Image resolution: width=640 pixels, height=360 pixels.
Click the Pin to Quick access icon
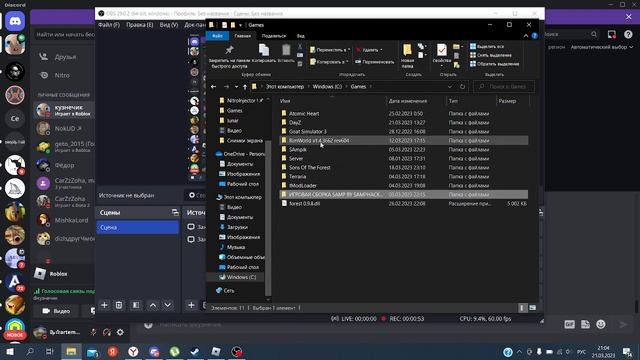click(x=229, y=50)
